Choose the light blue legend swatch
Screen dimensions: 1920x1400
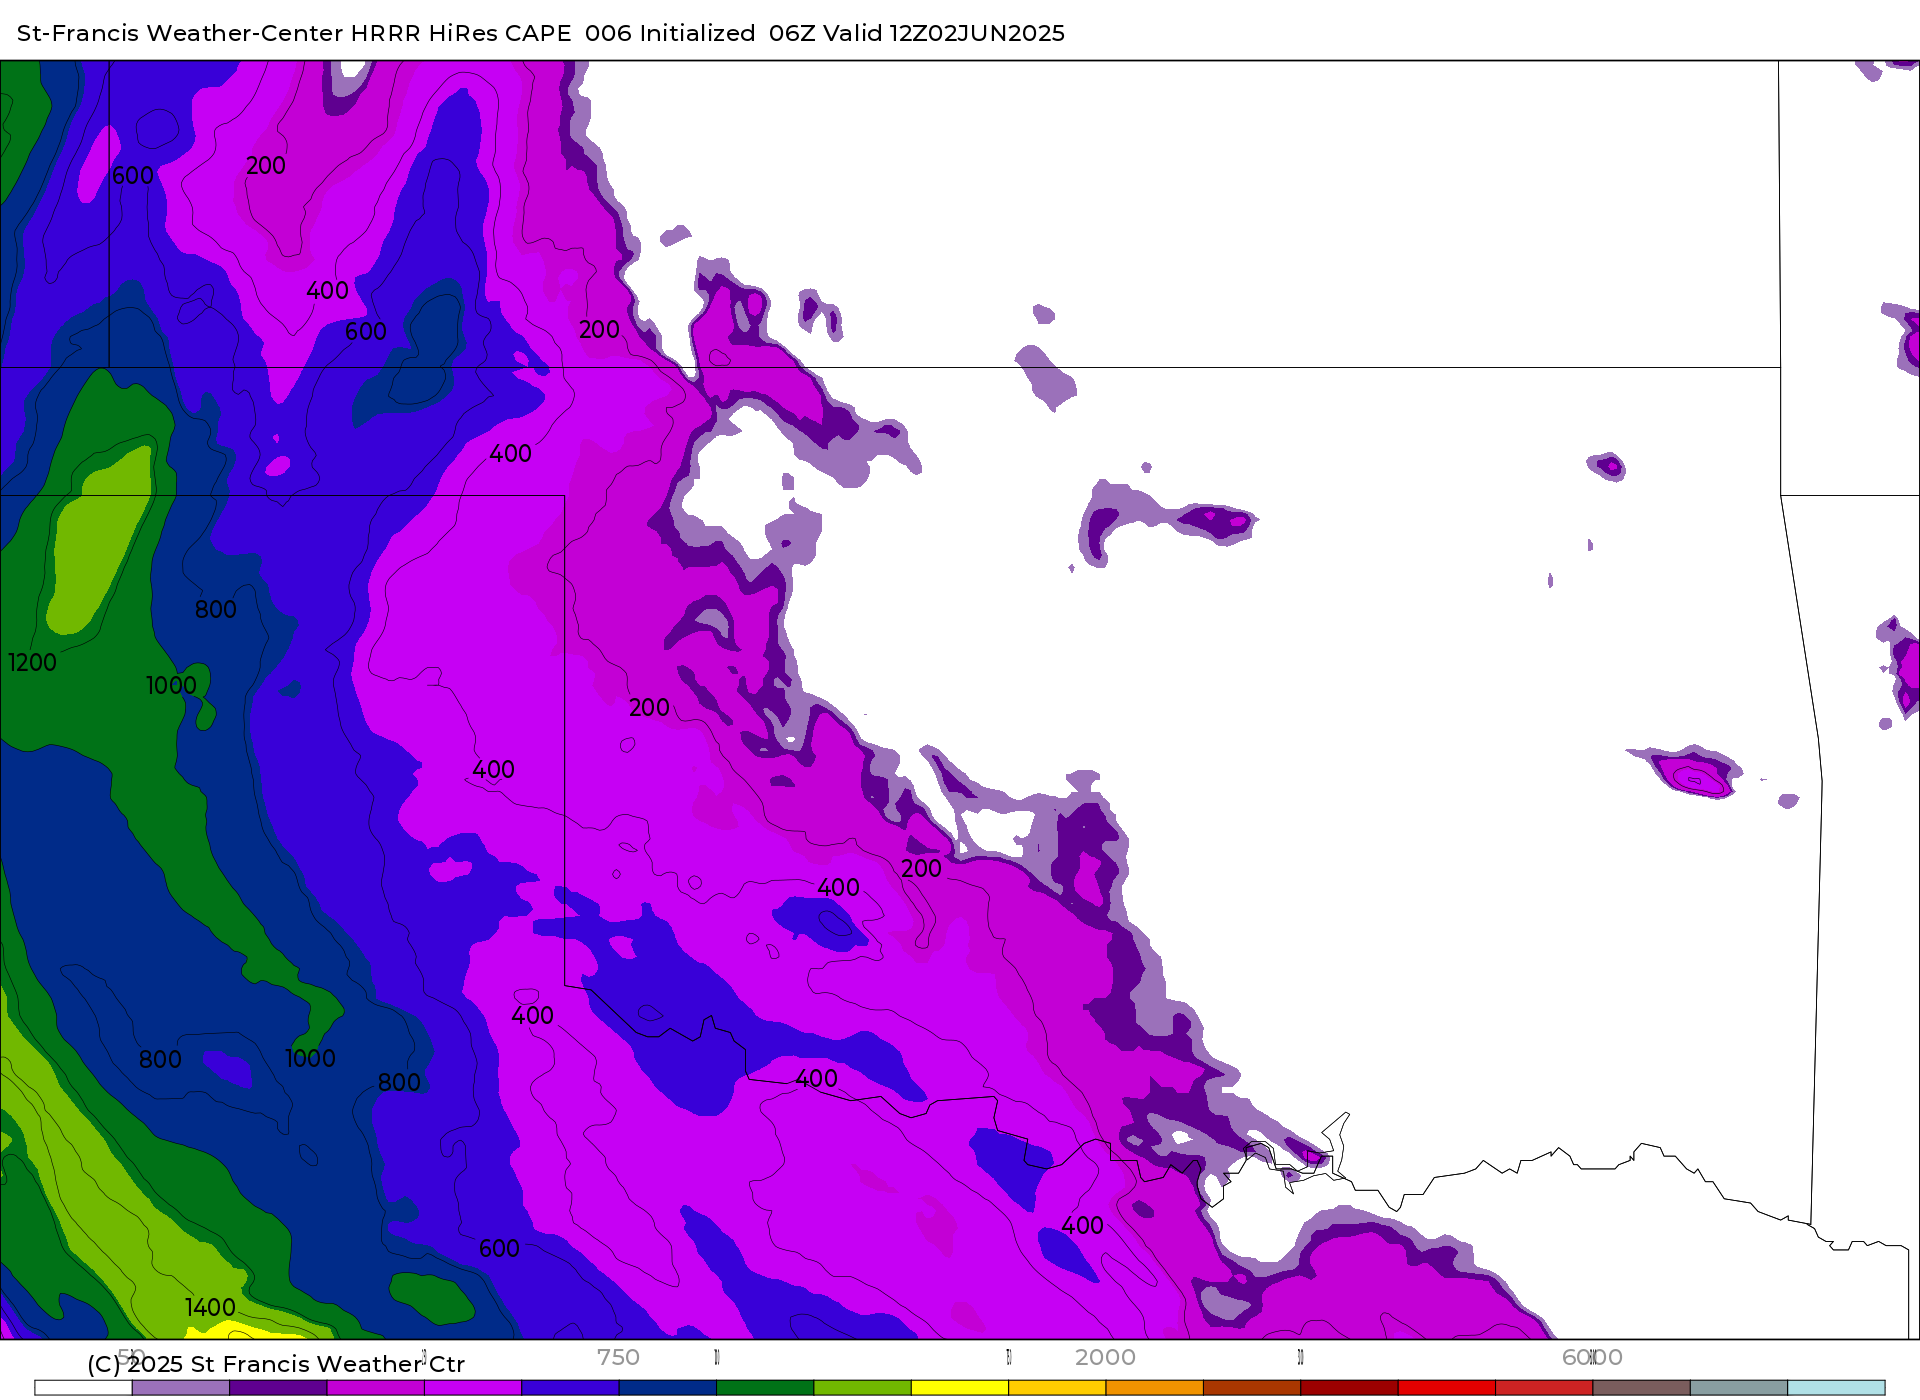pyautogui.click(x=1836, y=1388)
